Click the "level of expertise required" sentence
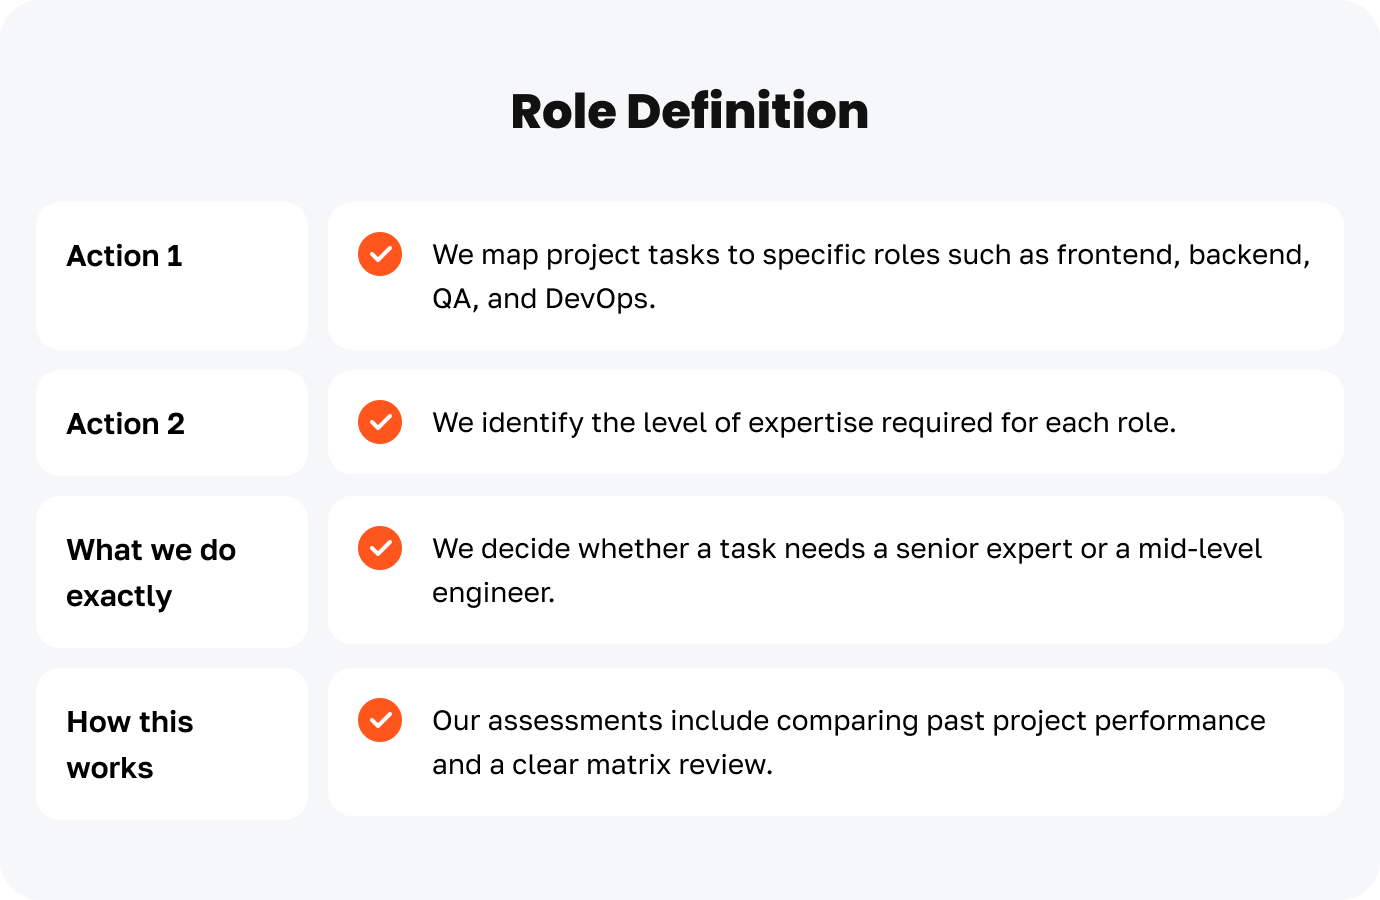 [804, 423]
